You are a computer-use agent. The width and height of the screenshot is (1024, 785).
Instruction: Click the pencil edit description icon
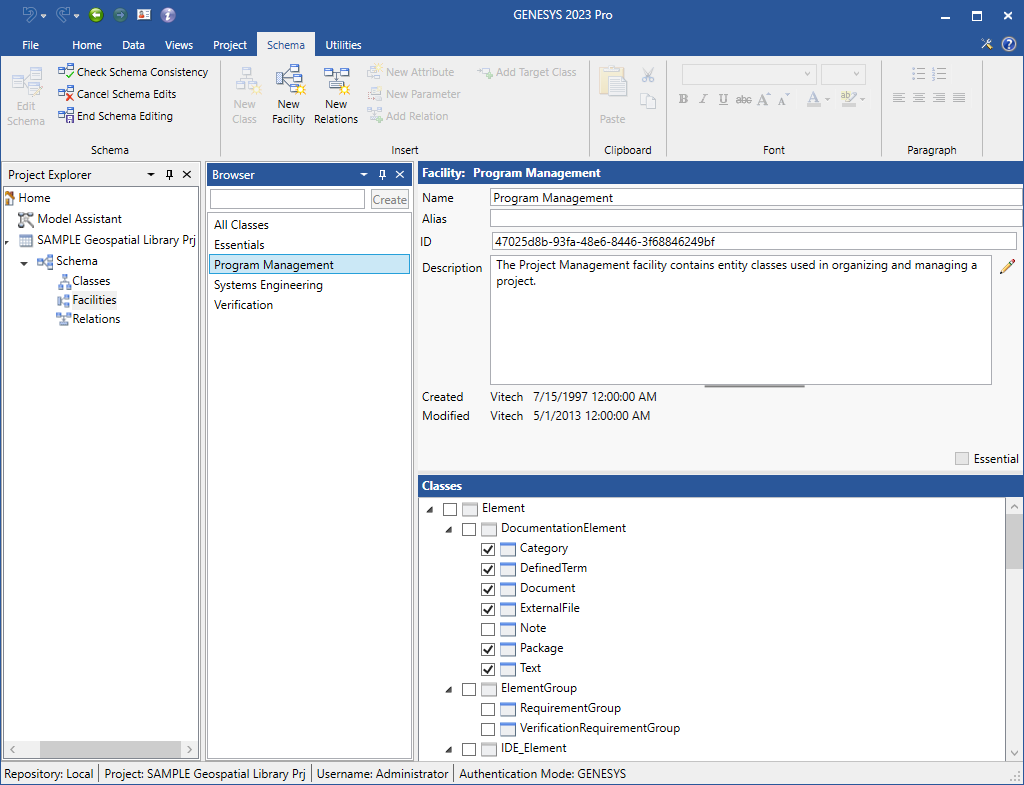[x=1007, y=266]
